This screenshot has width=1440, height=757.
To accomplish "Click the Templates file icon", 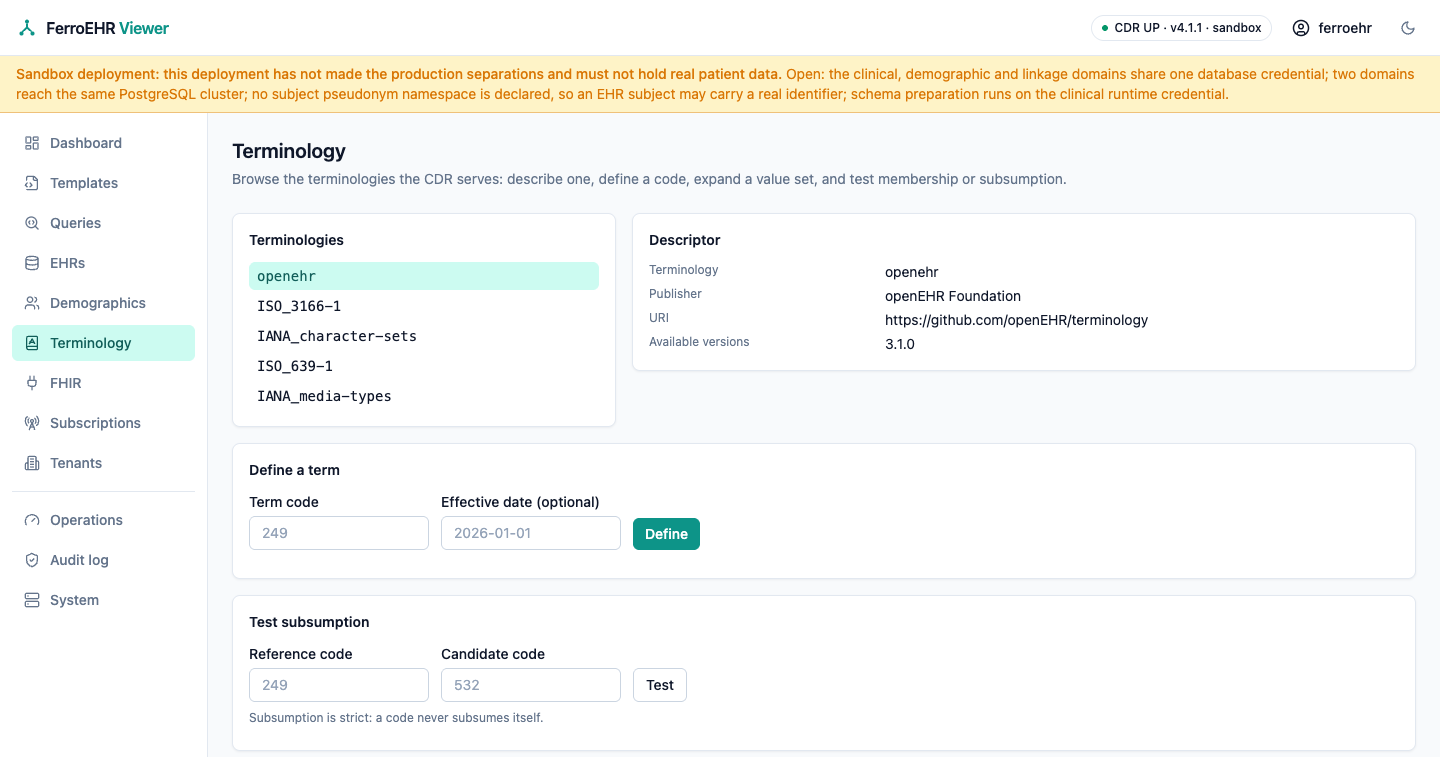I will click(x=32, y=183).
